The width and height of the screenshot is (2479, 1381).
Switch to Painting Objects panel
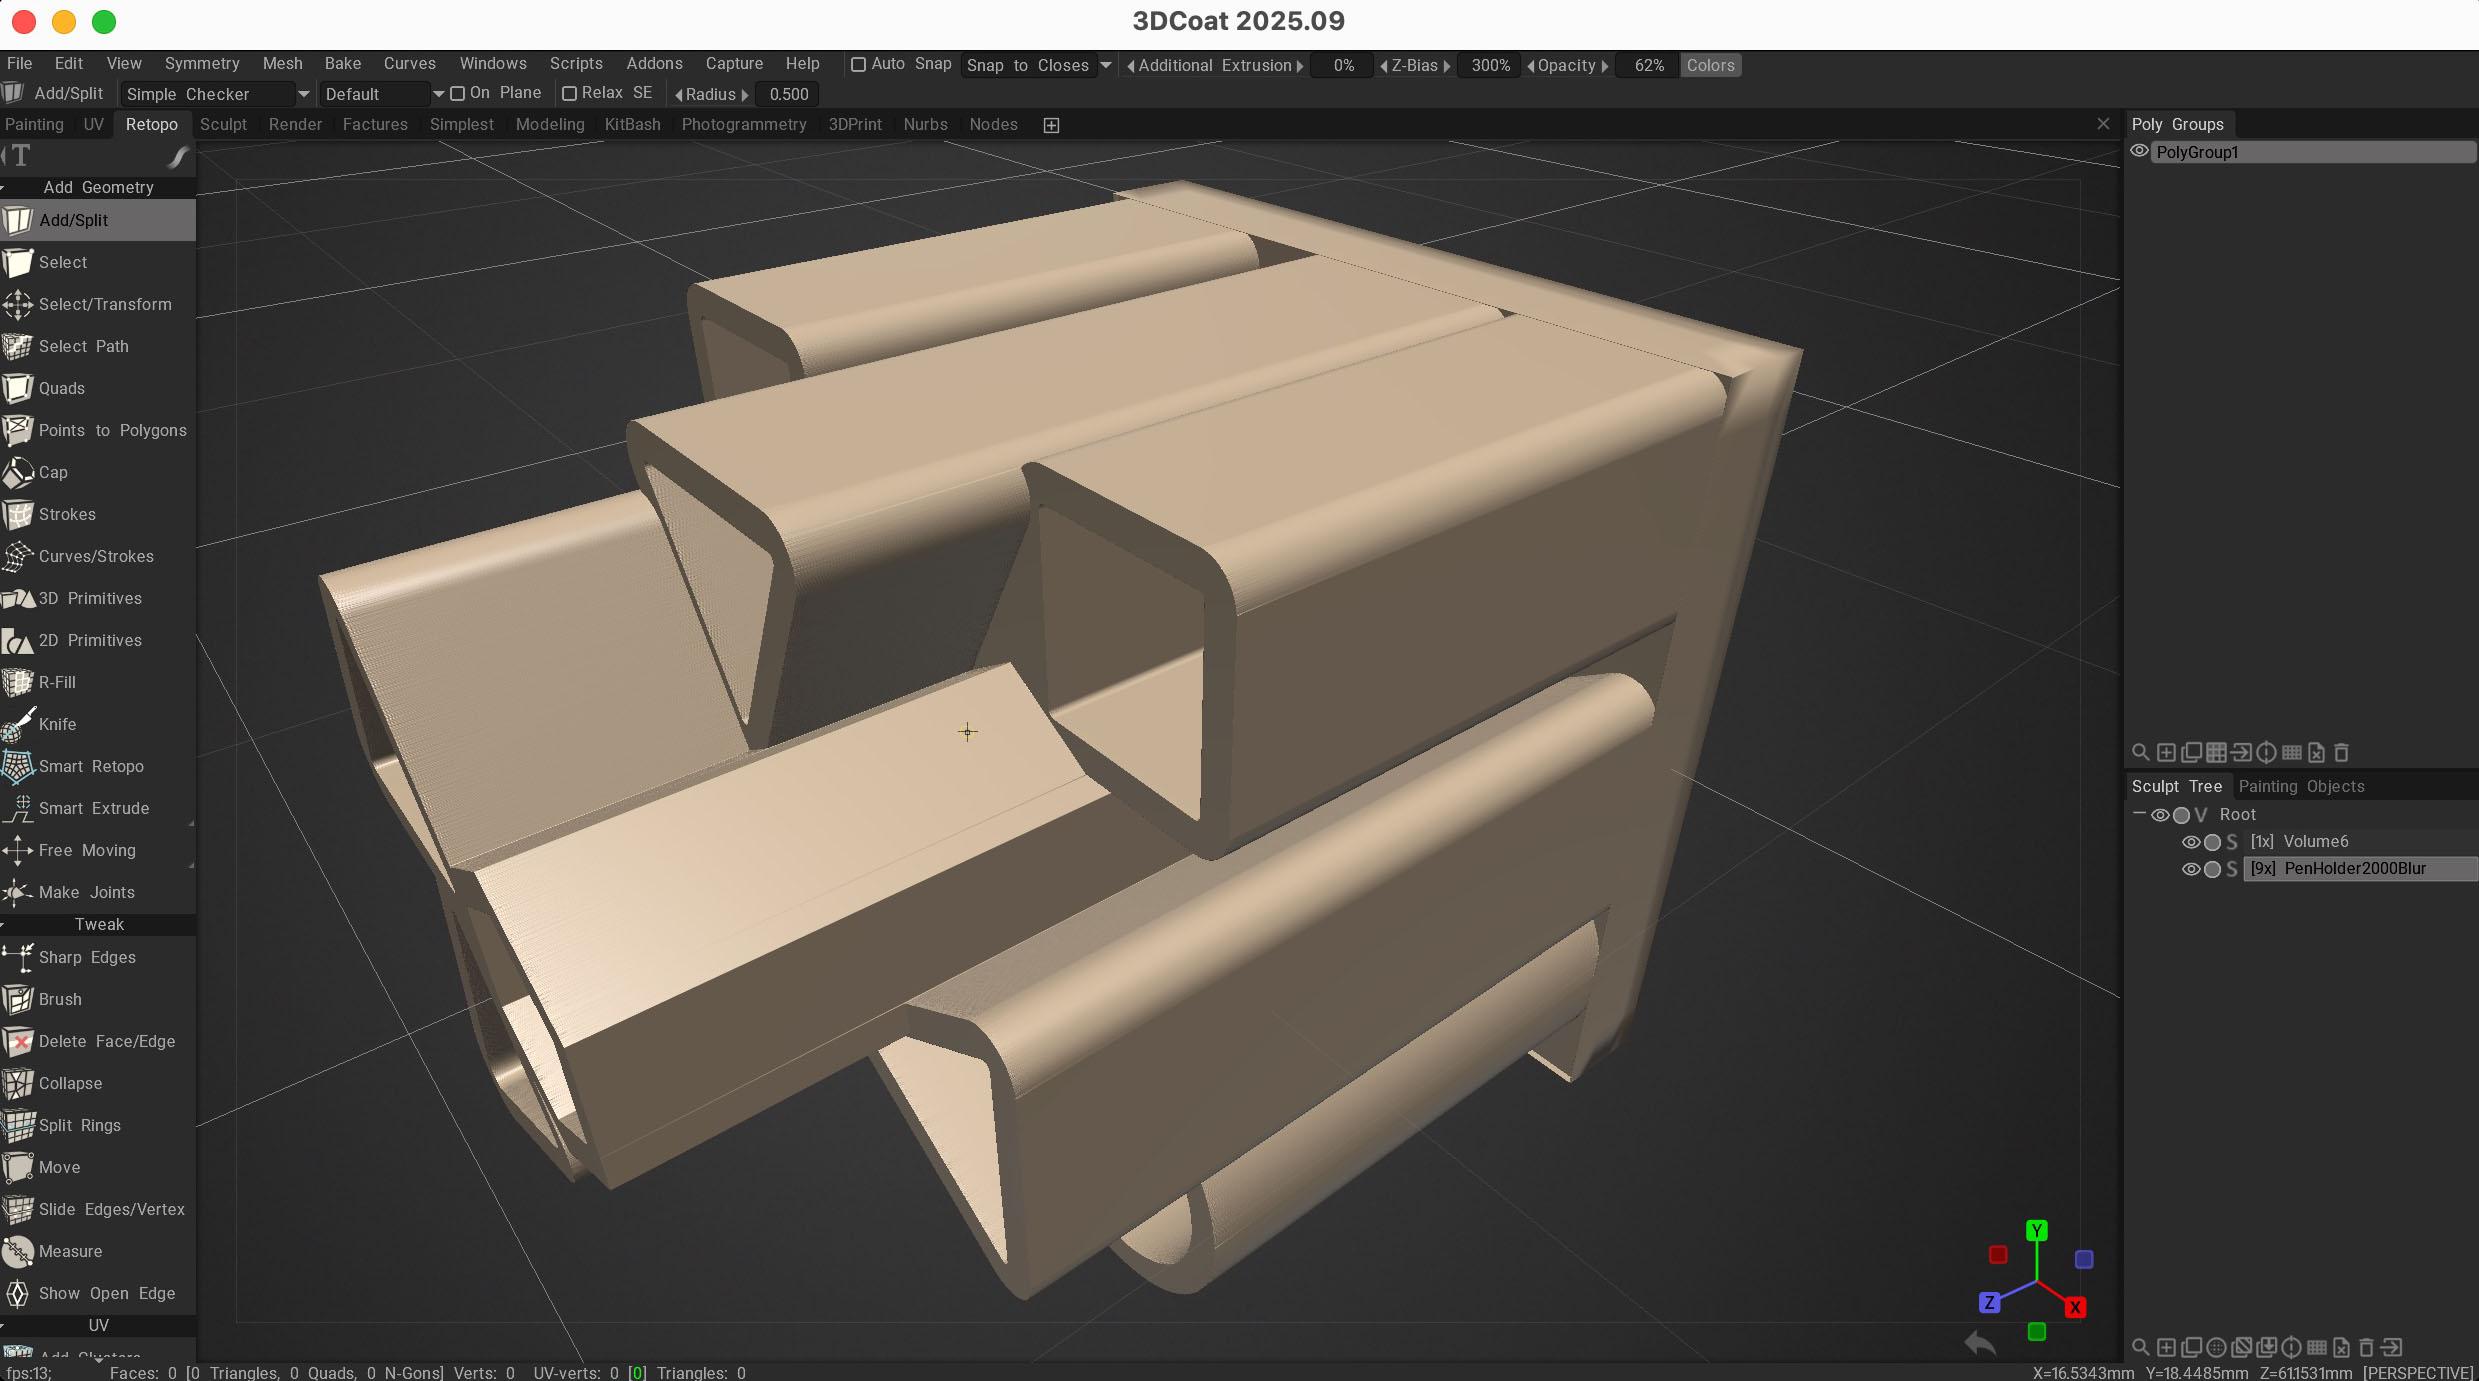2301,786
